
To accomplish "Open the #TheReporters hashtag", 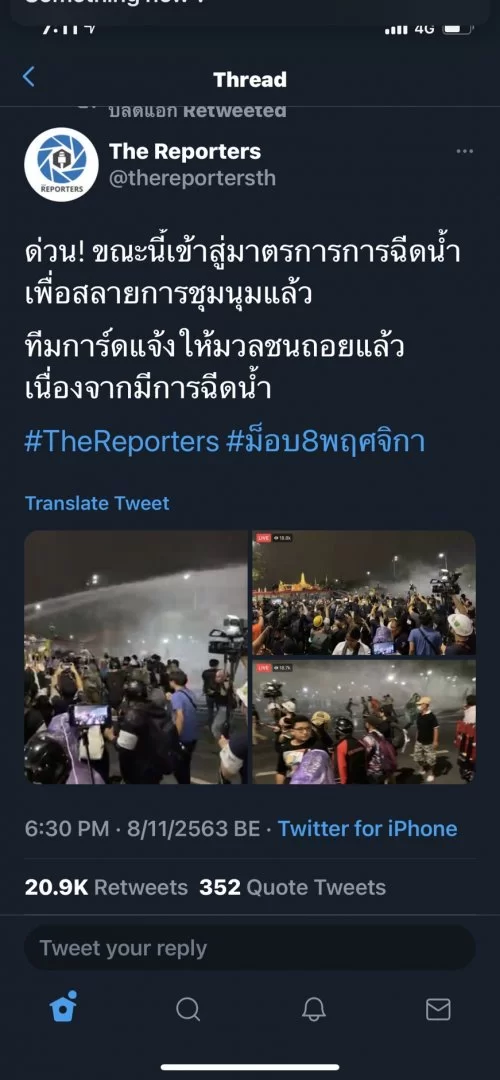I will tap(121, 442).
